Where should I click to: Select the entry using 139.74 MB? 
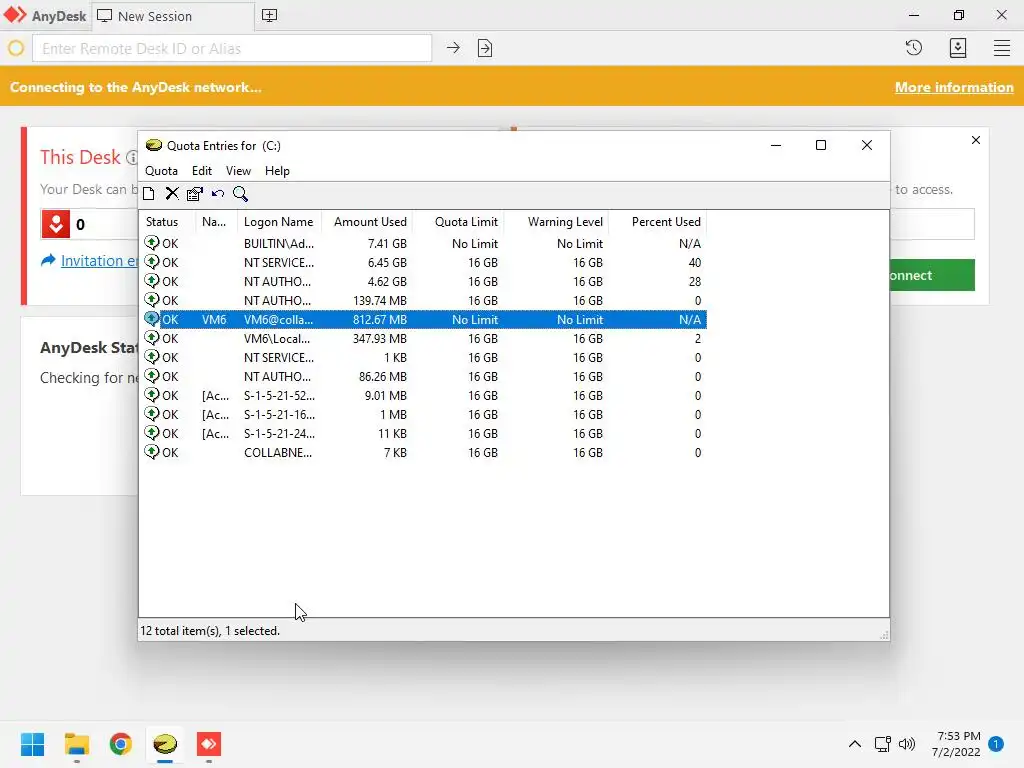coord(423,300)
